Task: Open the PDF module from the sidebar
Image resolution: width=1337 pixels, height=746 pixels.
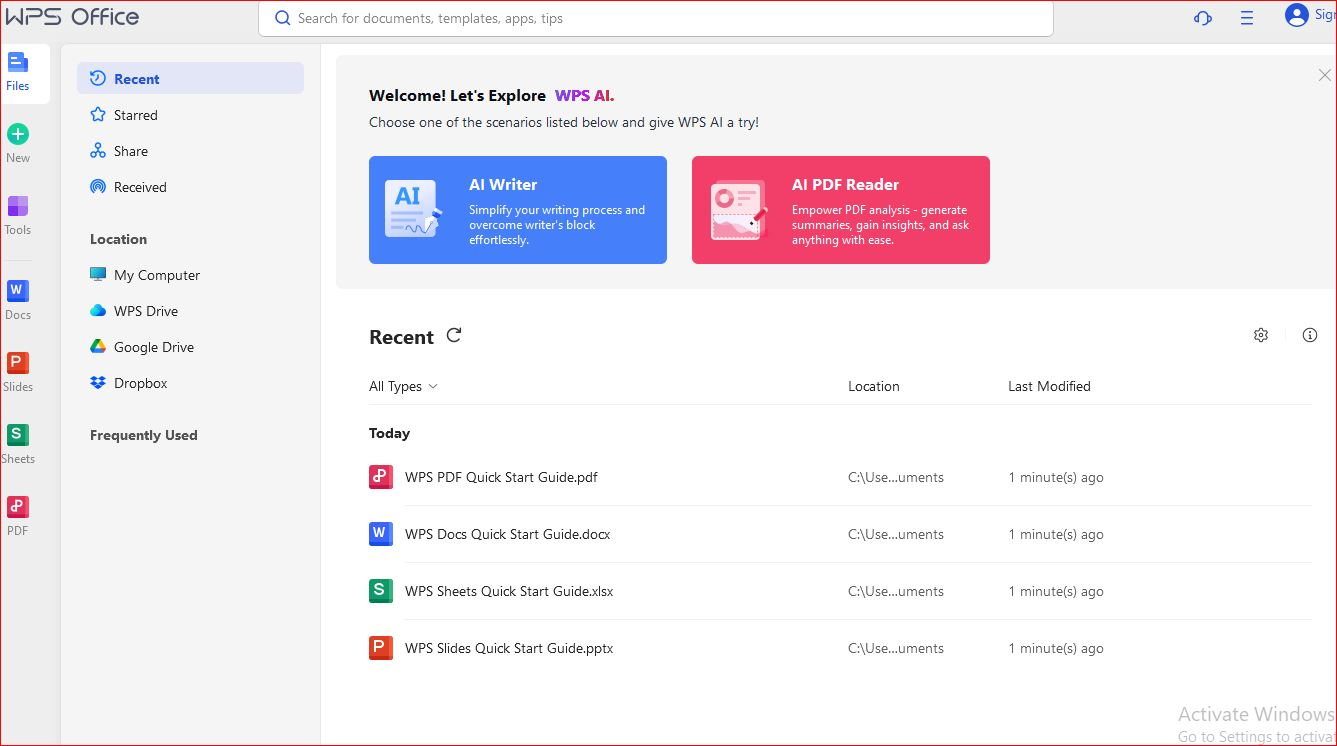Action: pos(17,511)
